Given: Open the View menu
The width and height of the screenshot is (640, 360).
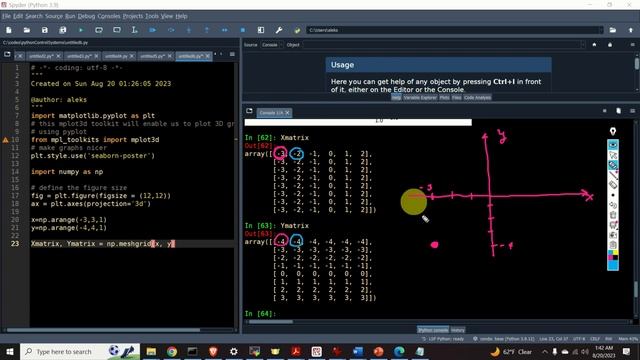Looking at the screenshot, I should pos(167,16).
